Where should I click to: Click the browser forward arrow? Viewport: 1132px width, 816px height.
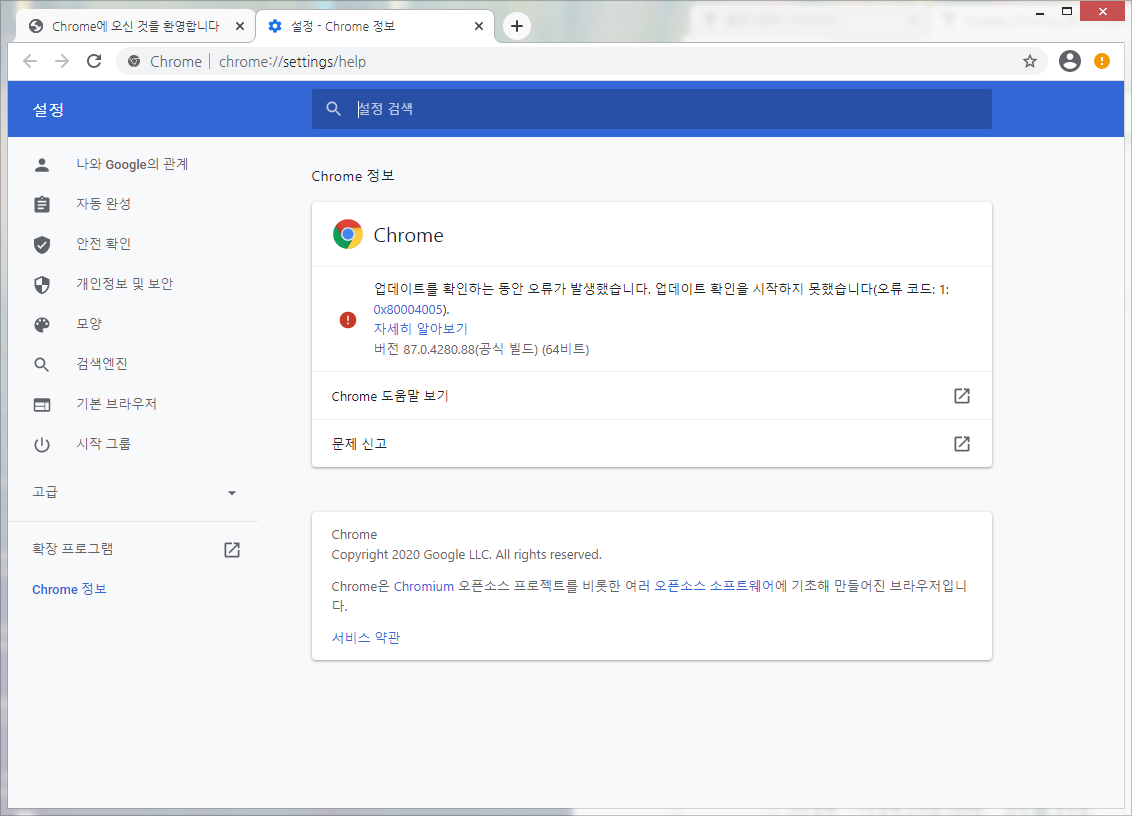pyautogui.click(x=62, y=61)
